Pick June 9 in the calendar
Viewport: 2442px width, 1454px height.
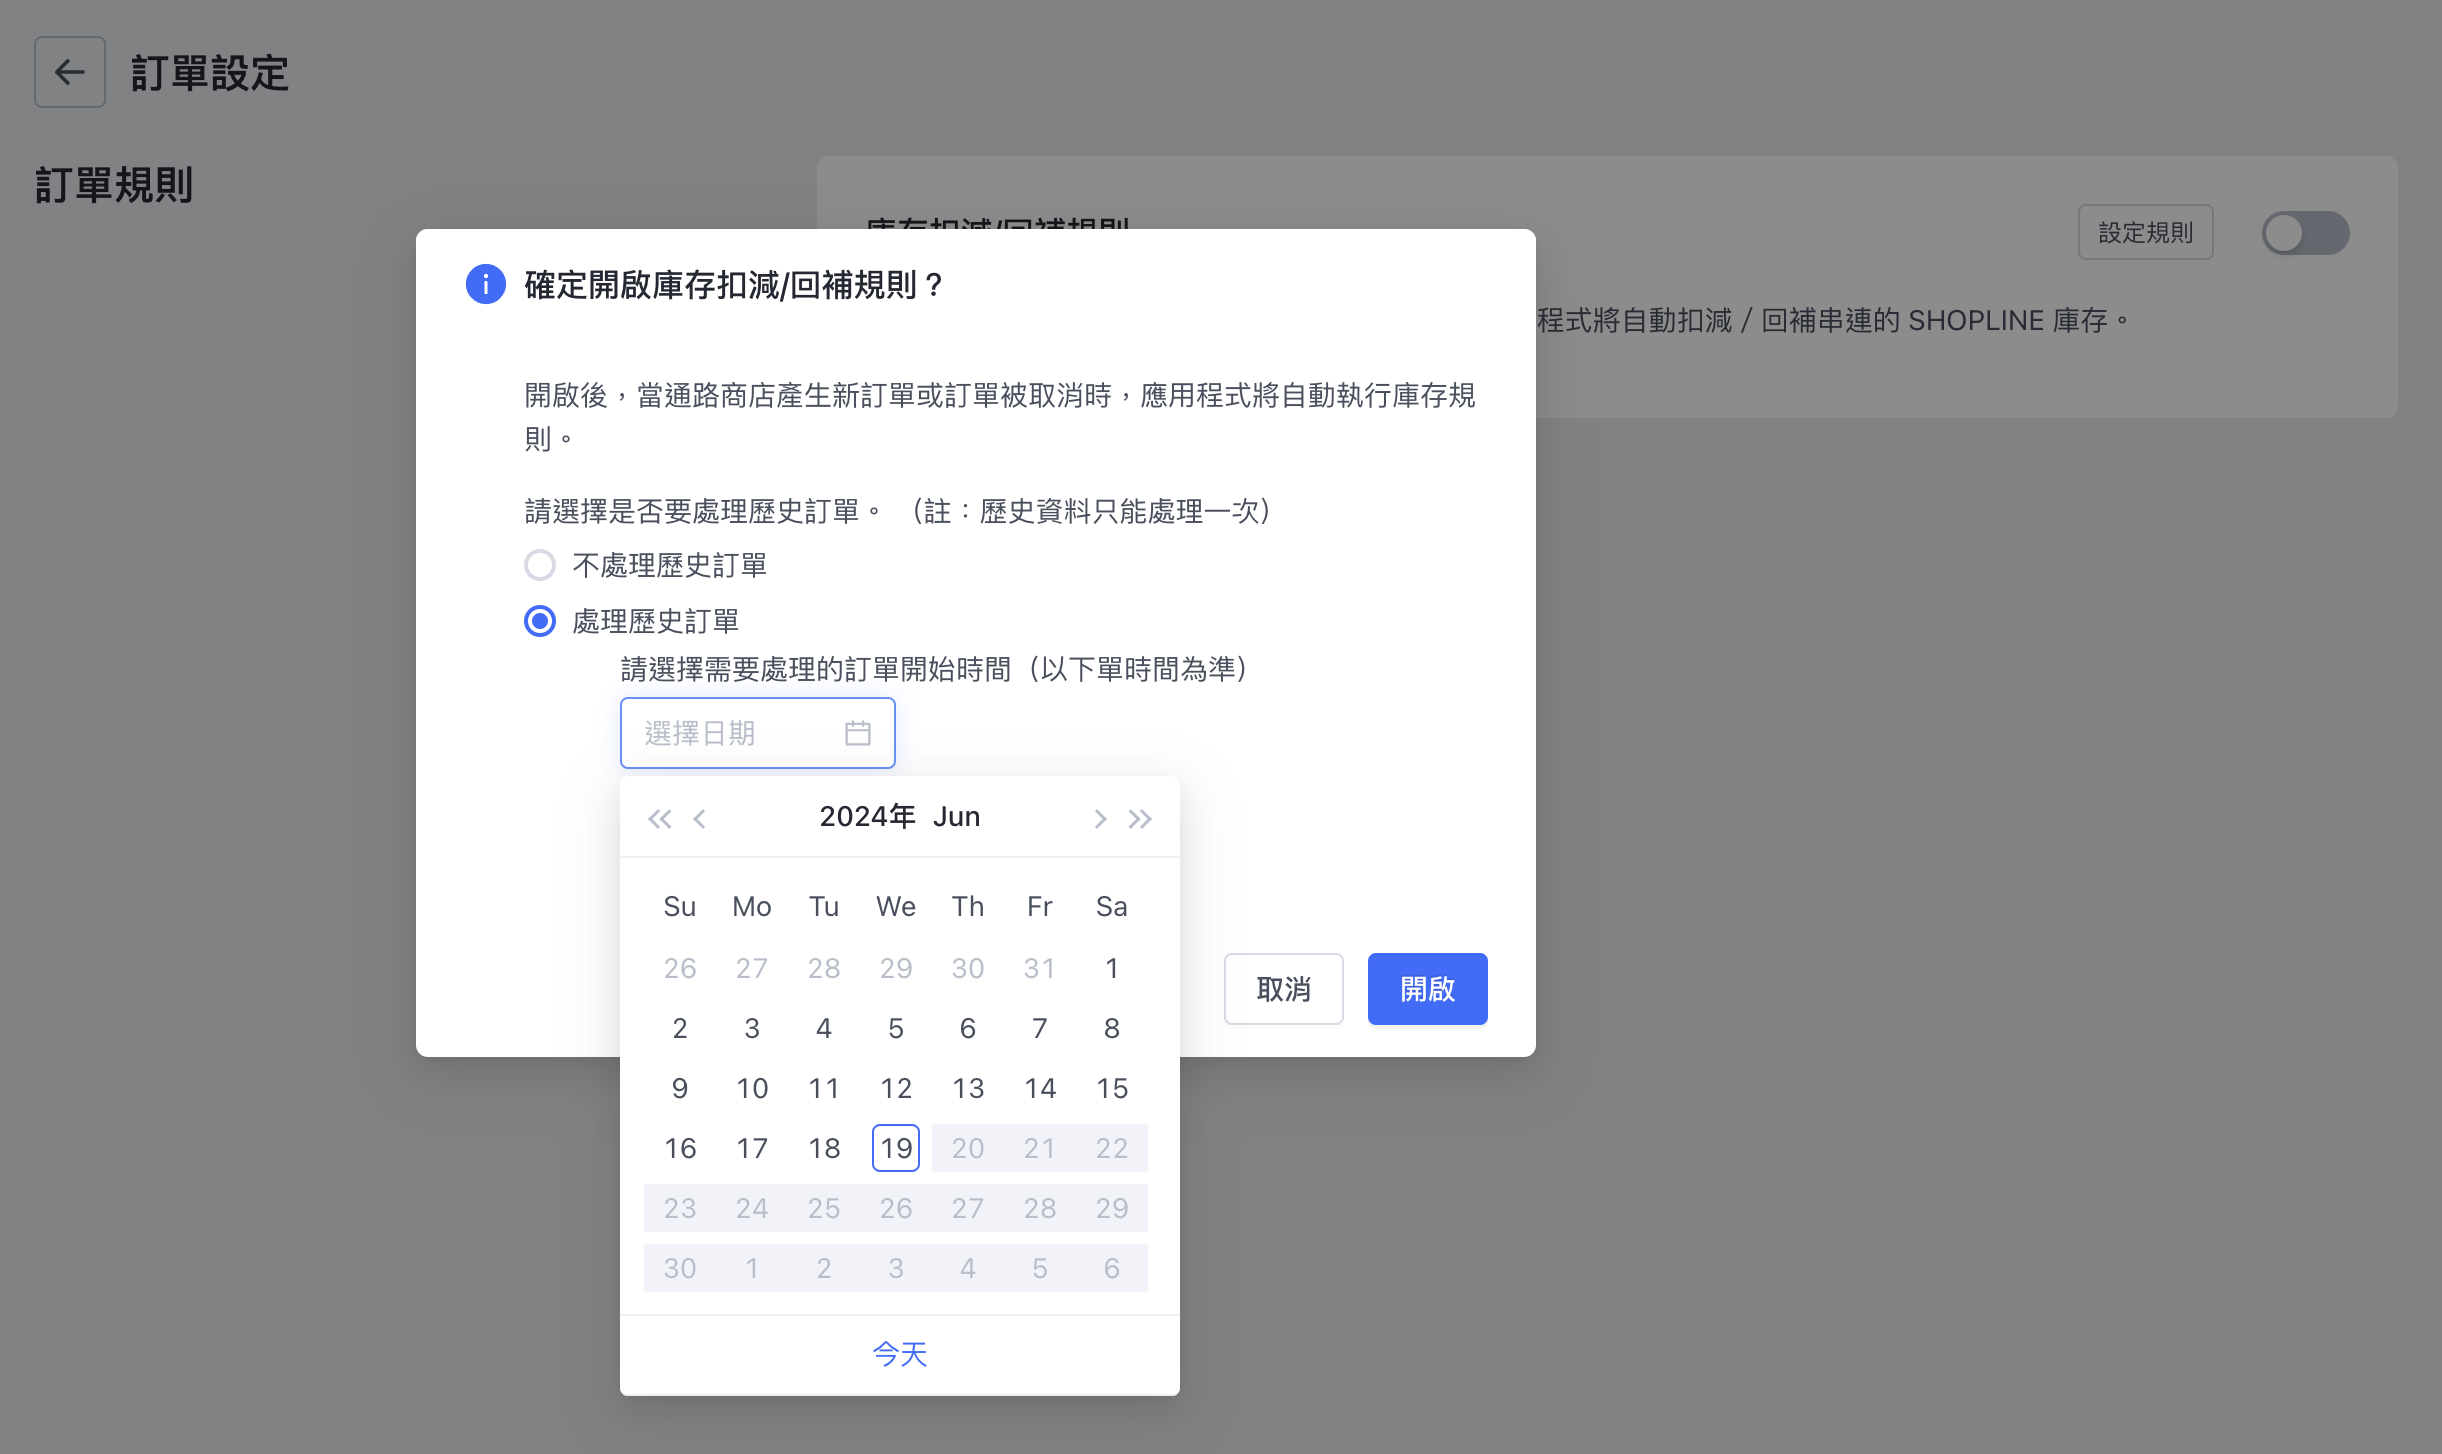[680, 1088]
